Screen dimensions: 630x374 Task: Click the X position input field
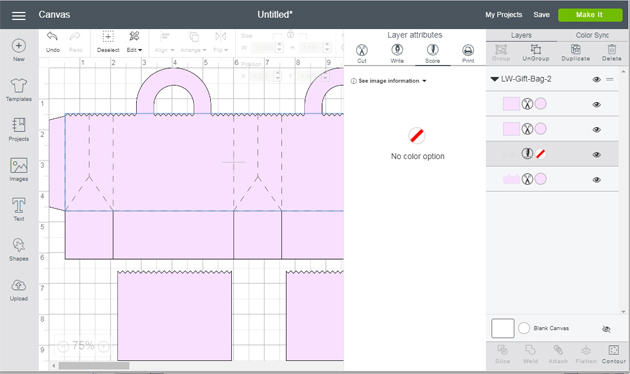pos(261,76)
